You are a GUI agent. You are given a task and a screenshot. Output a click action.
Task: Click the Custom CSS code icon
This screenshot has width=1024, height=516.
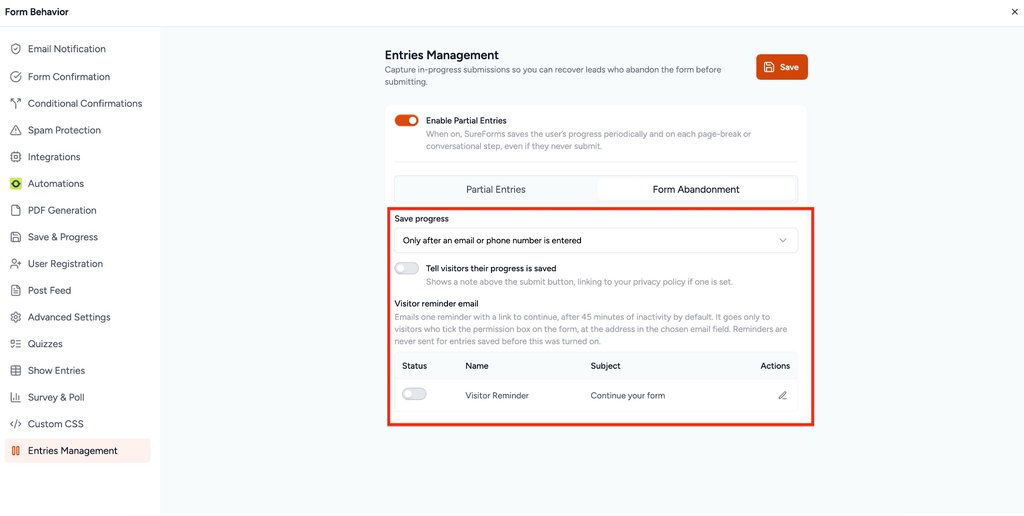click(x=16, y=424)
